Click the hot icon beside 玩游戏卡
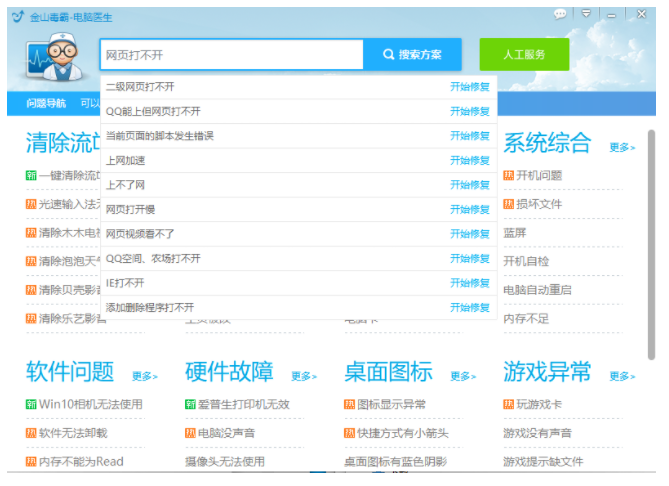The image size is (669, 486). click(x=508, y=405)
